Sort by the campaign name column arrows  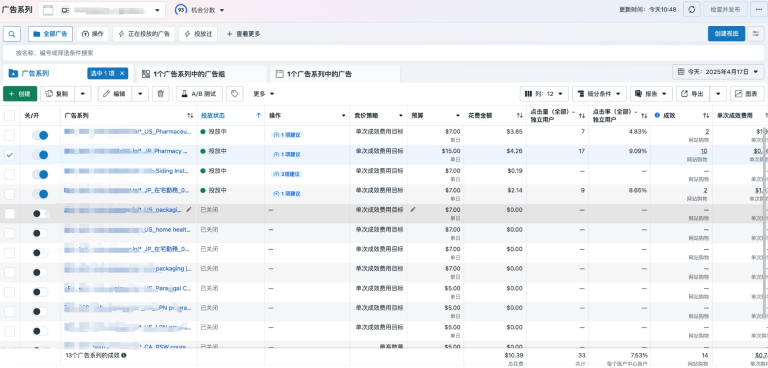(190, 116)
